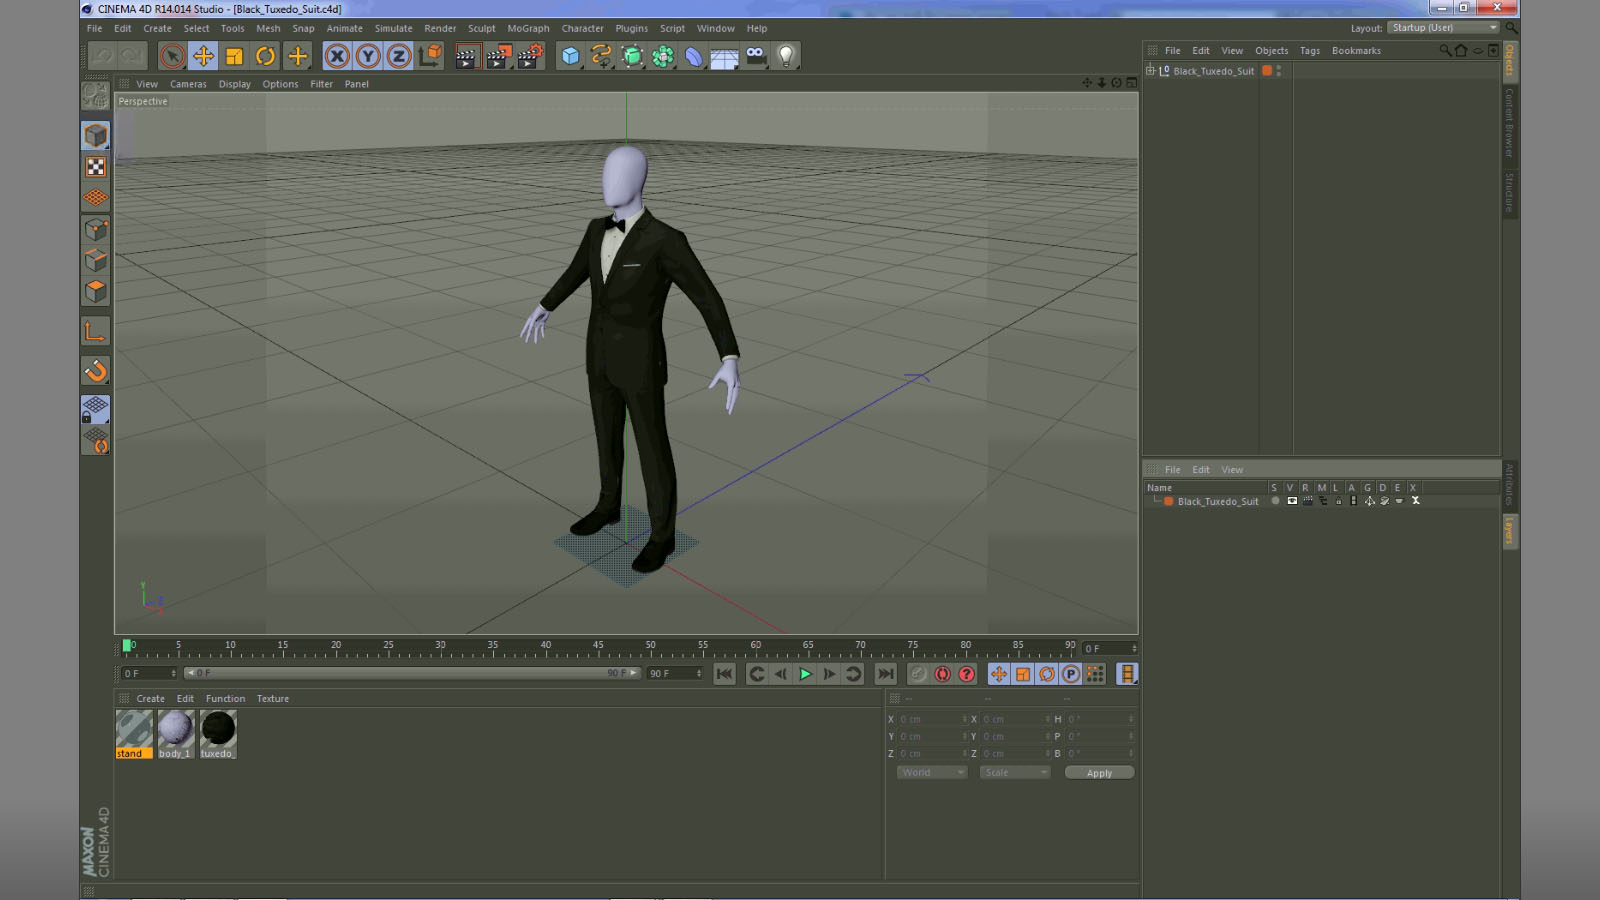Viewport: 1600px width, 900px height.
Task: Click Object Manager search icon
Action: (1445, 50)
